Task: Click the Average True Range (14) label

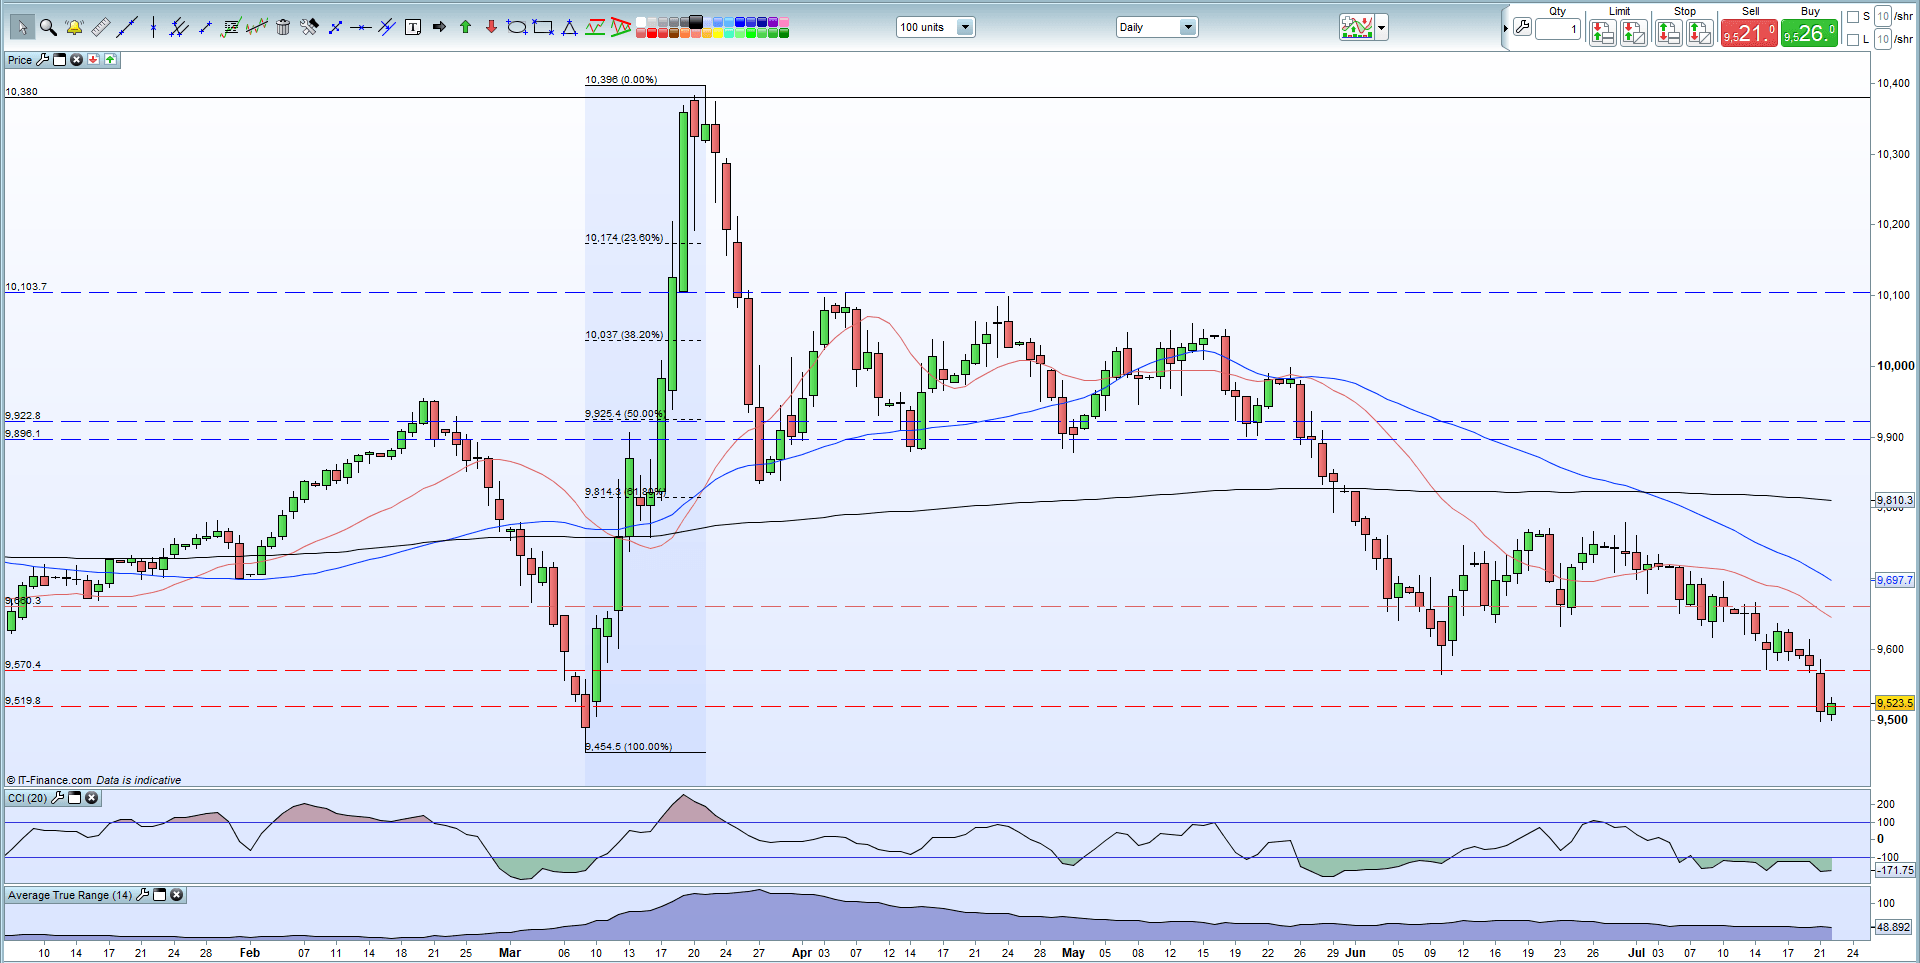Action: point(70,895)
